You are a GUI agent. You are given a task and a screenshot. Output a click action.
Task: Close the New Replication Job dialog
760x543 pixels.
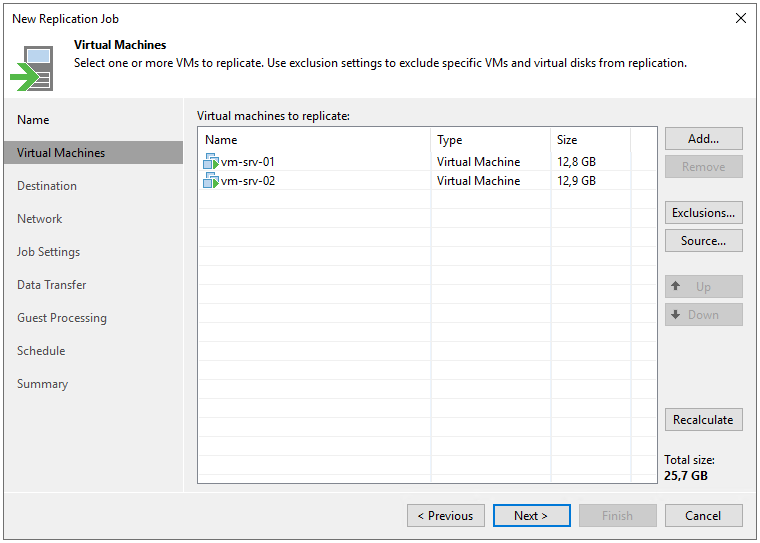(741, 18)
